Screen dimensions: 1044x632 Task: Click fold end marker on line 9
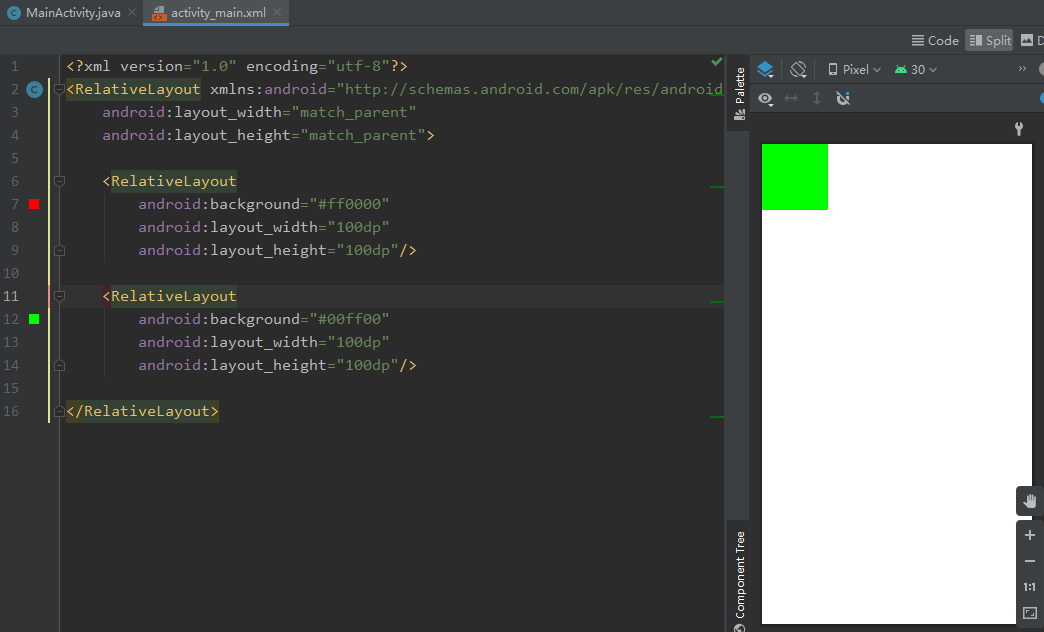(x=59, y=250)
